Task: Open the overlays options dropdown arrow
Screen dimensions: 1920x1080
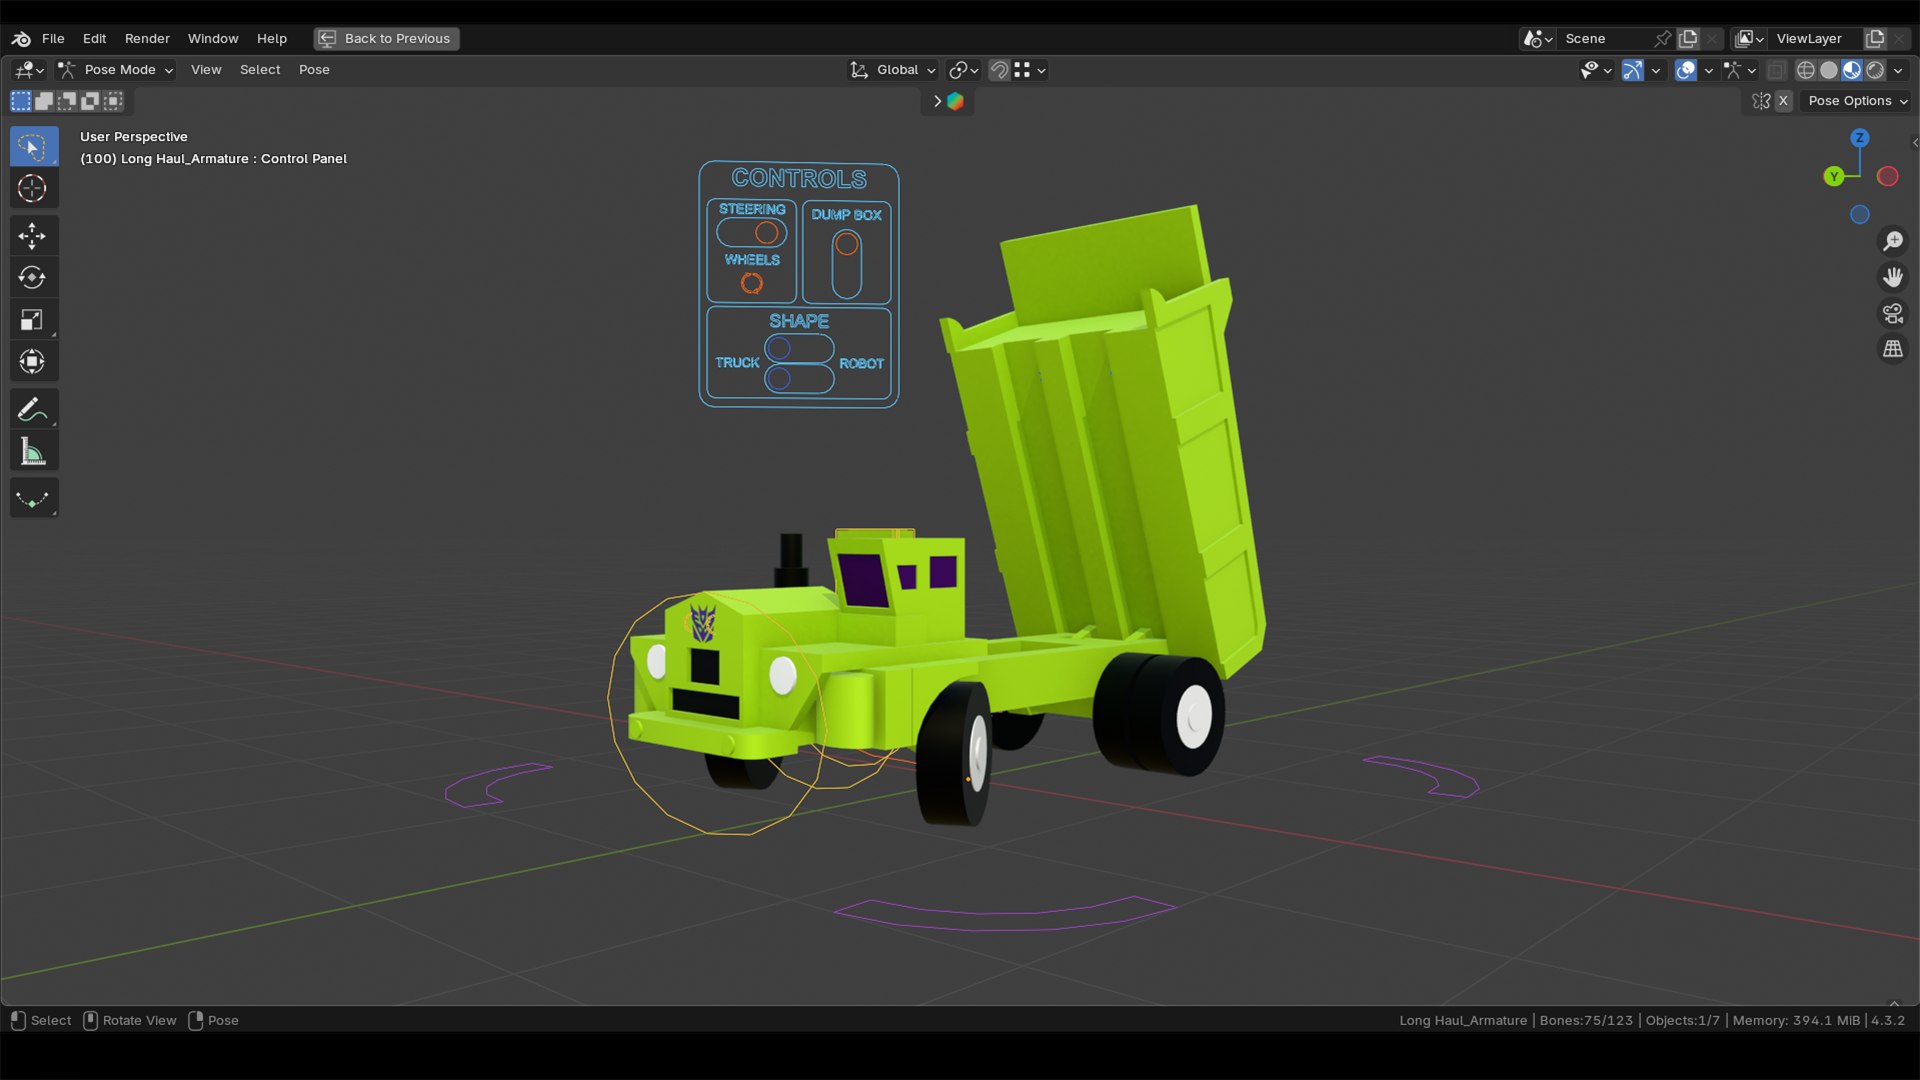Action: point(1709,70)
